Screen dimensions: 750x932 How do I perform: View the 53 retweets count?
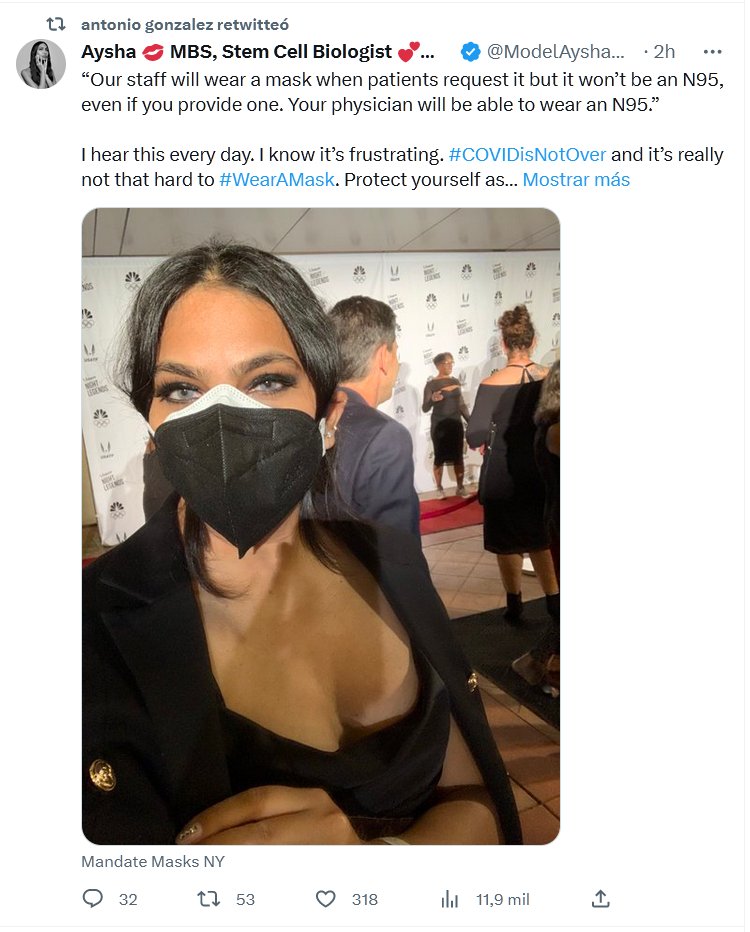point(245,899)
